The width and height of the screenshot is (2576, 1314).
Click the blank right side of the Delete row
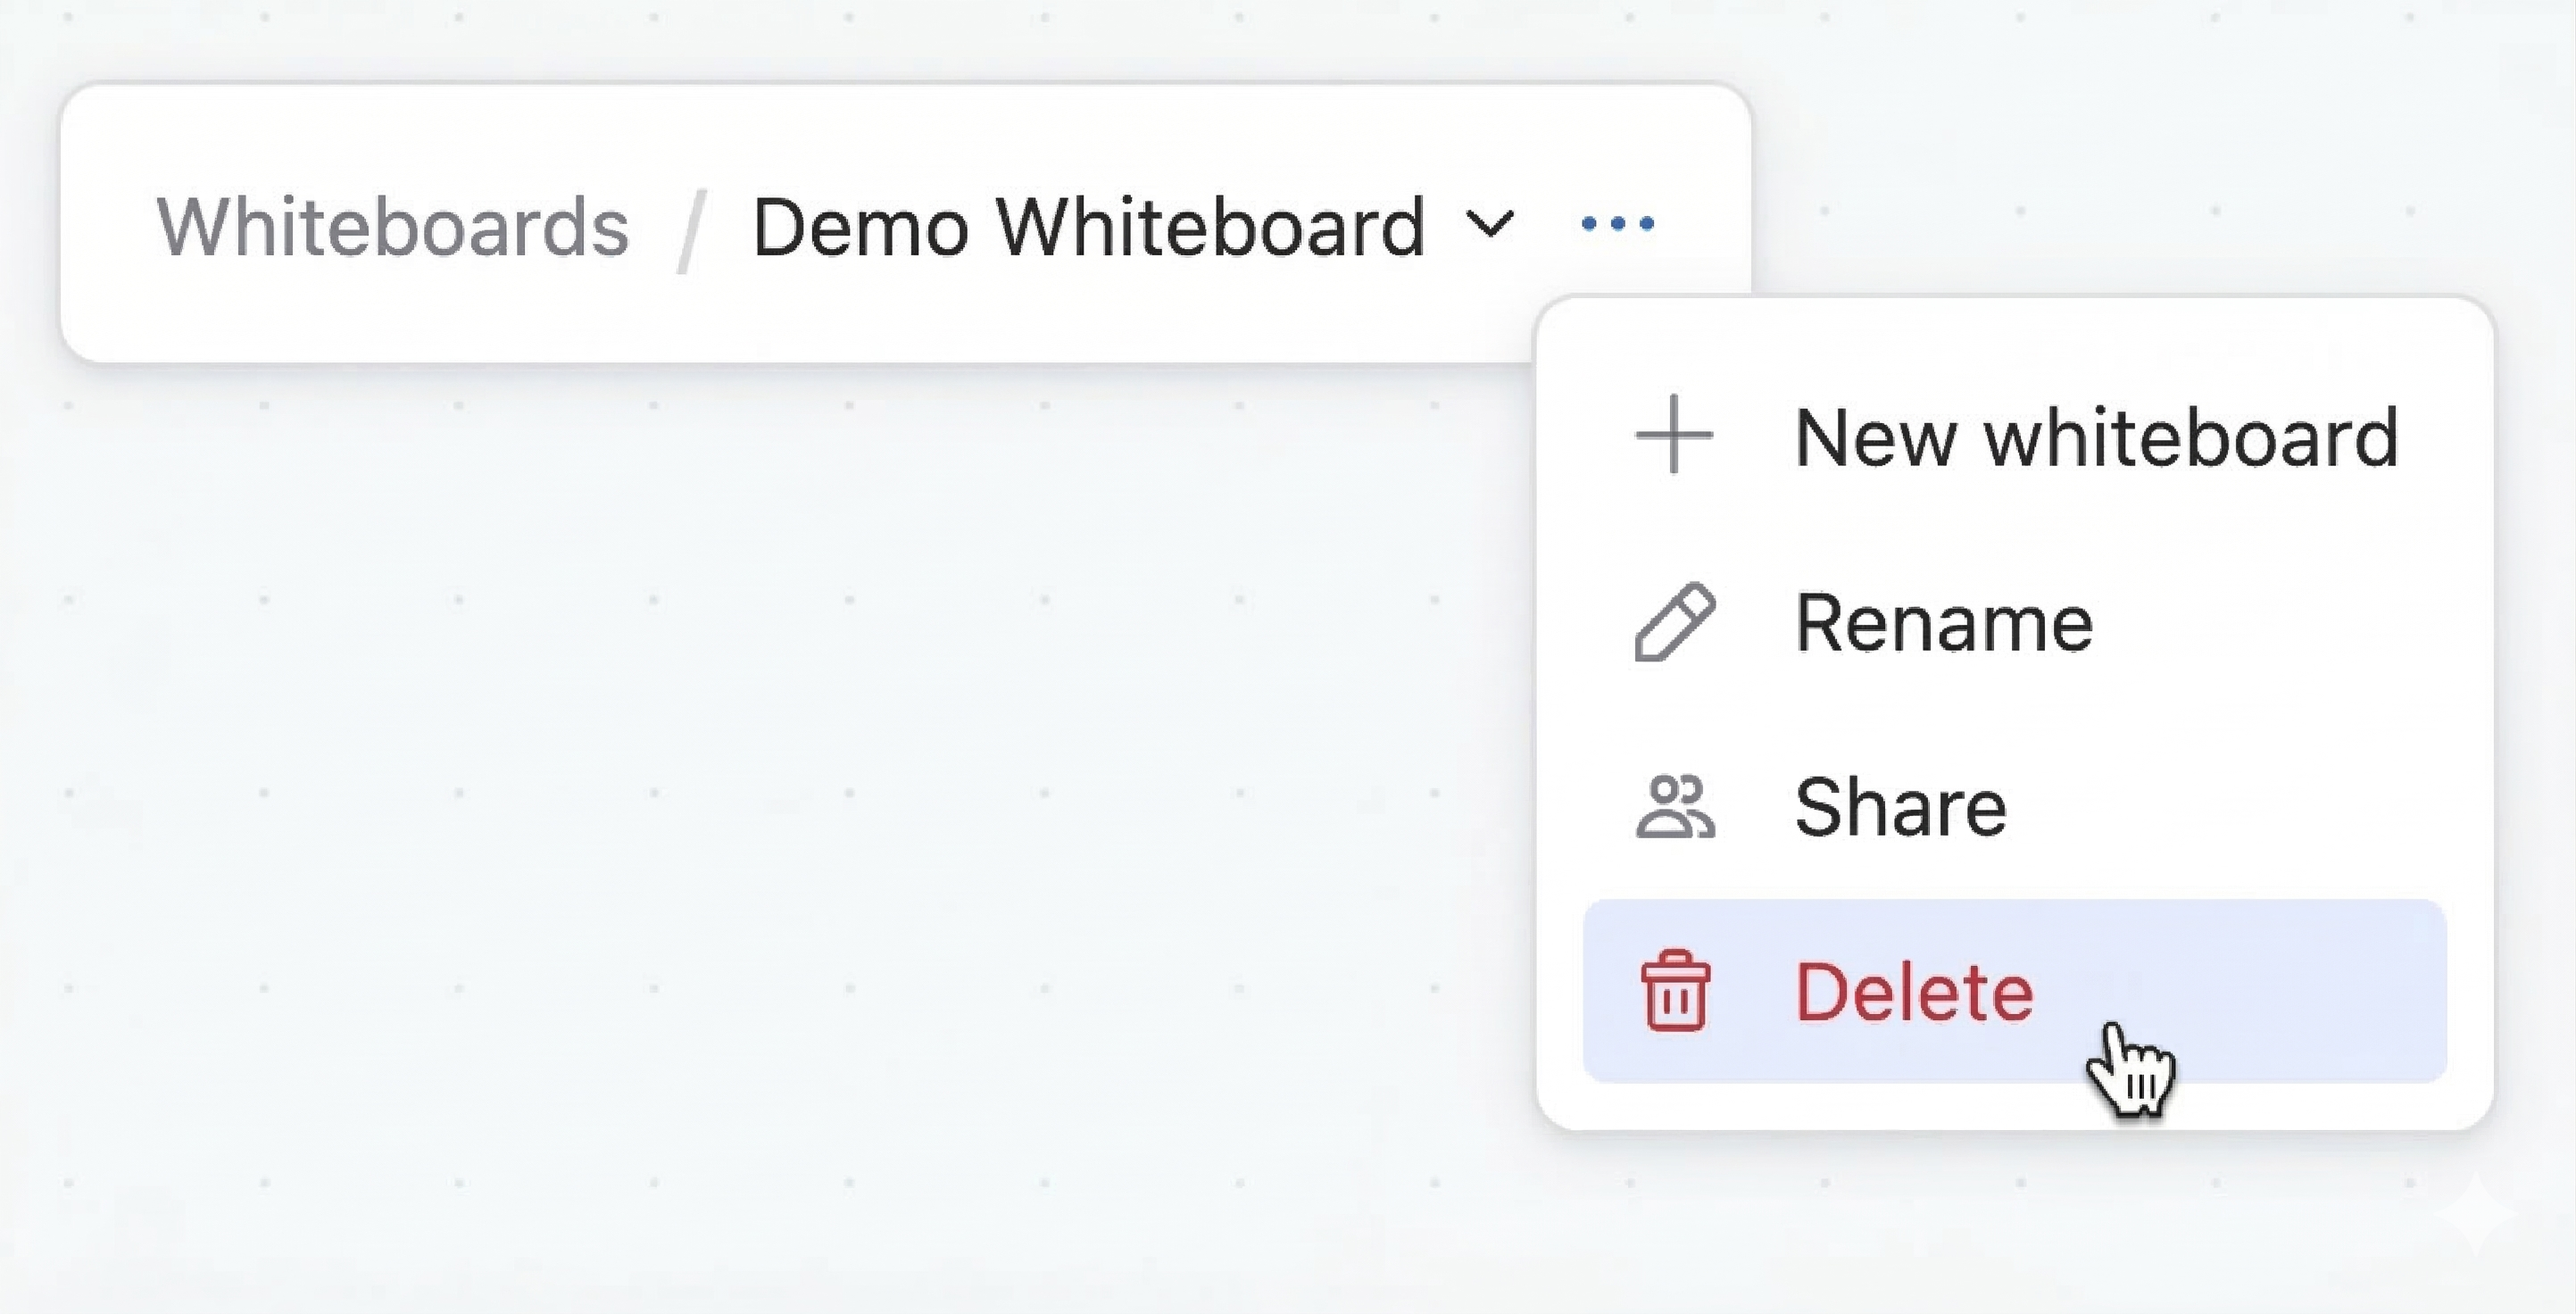pos(2320,991)
